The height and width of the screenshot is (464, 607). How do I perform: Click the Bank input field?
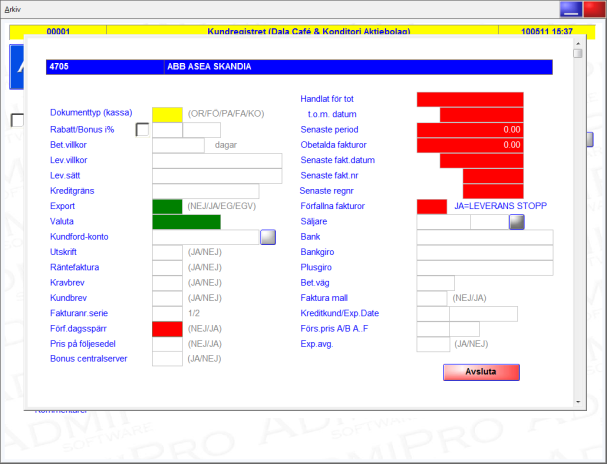coord(485,237)
